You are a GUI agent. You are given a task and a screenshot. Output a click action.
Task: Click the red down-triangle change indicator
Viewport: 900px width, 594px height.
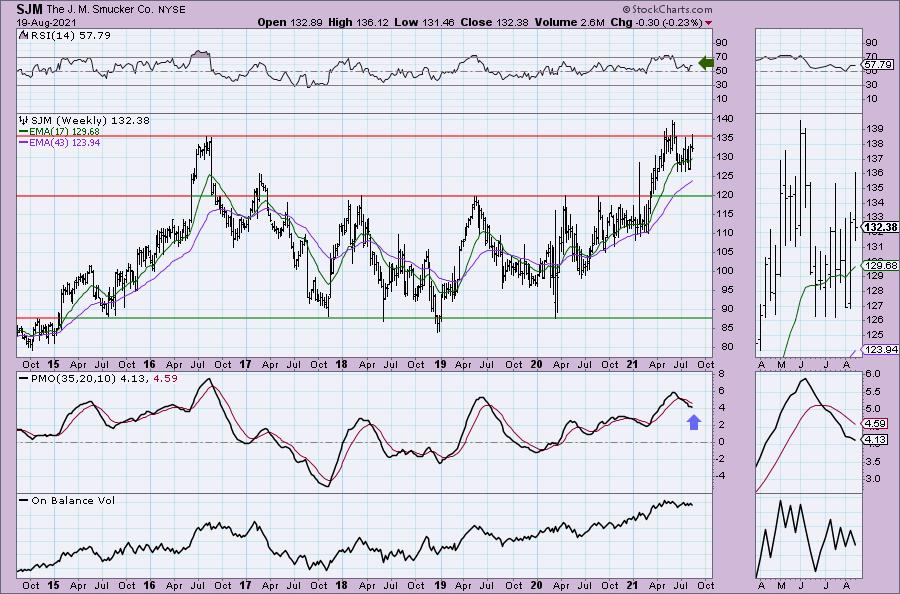tap(709, 23)
